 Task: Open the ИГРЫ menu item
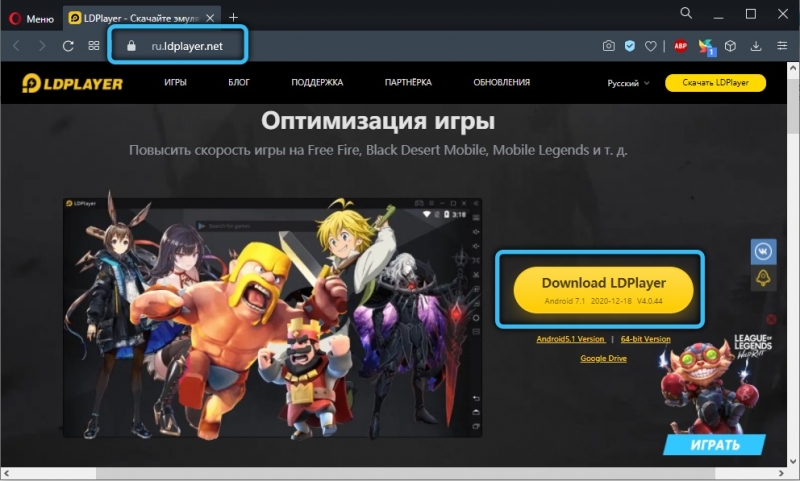(176, 82)
